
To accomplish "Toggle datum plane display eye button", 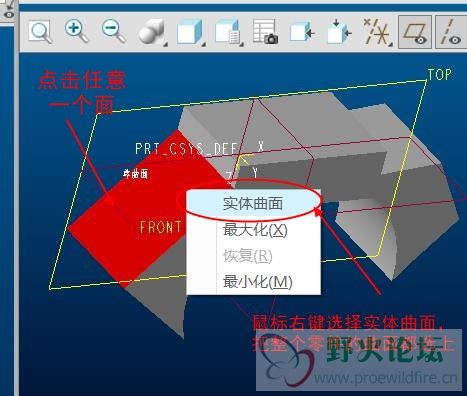I will point(415,32).
